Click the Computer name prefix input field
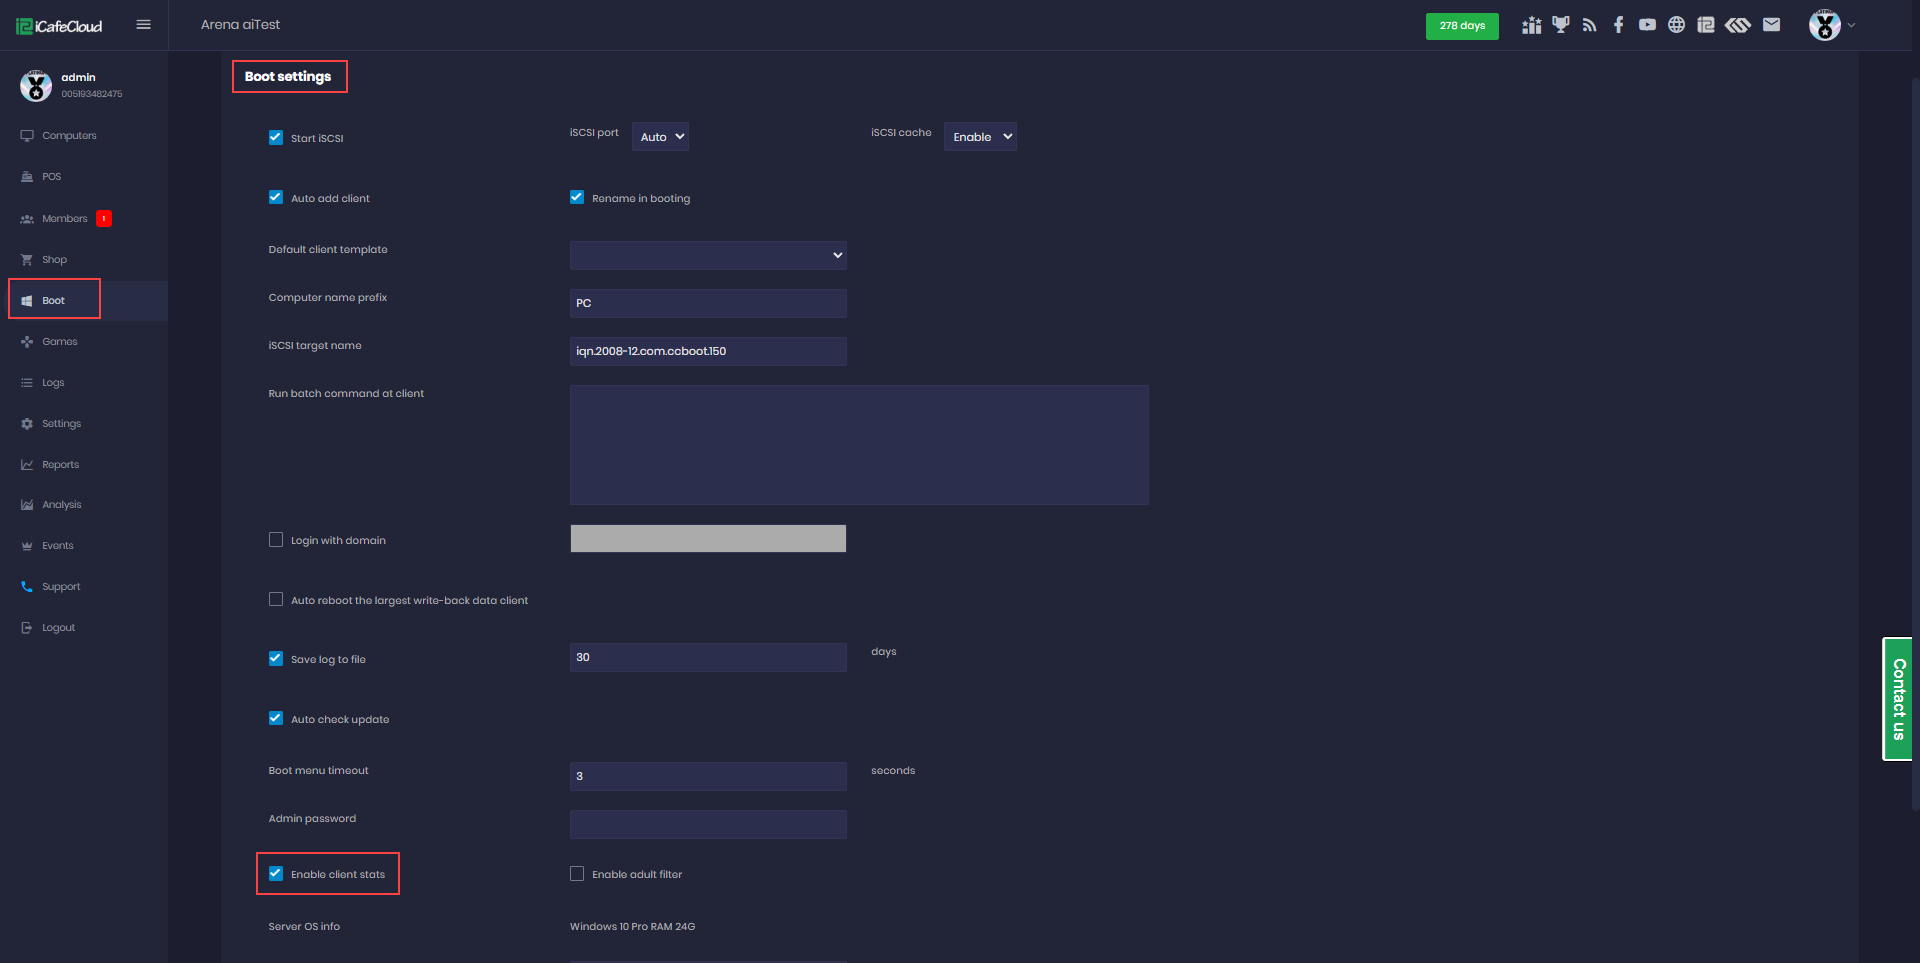 707,303
